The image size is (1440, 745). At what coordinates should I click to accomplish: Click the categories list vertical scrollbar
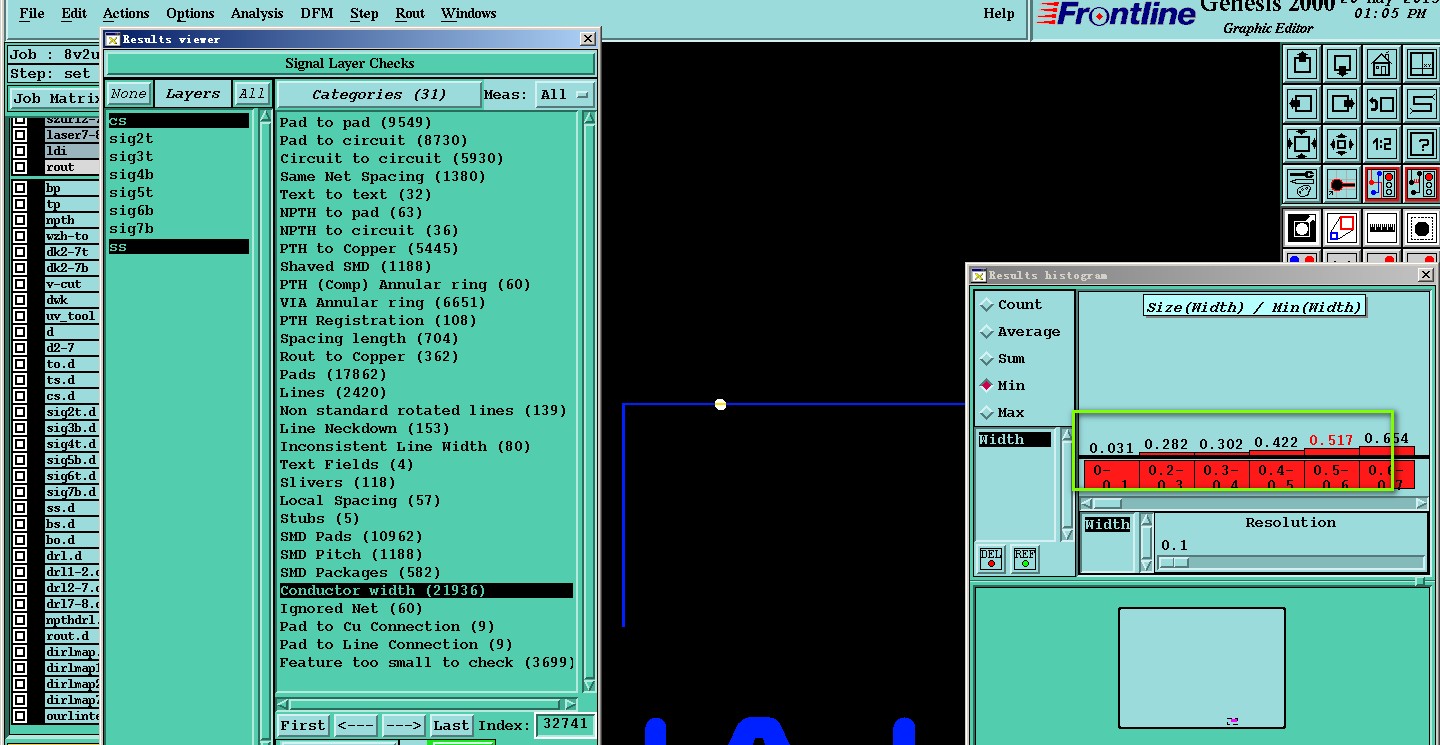click(588, 400)
